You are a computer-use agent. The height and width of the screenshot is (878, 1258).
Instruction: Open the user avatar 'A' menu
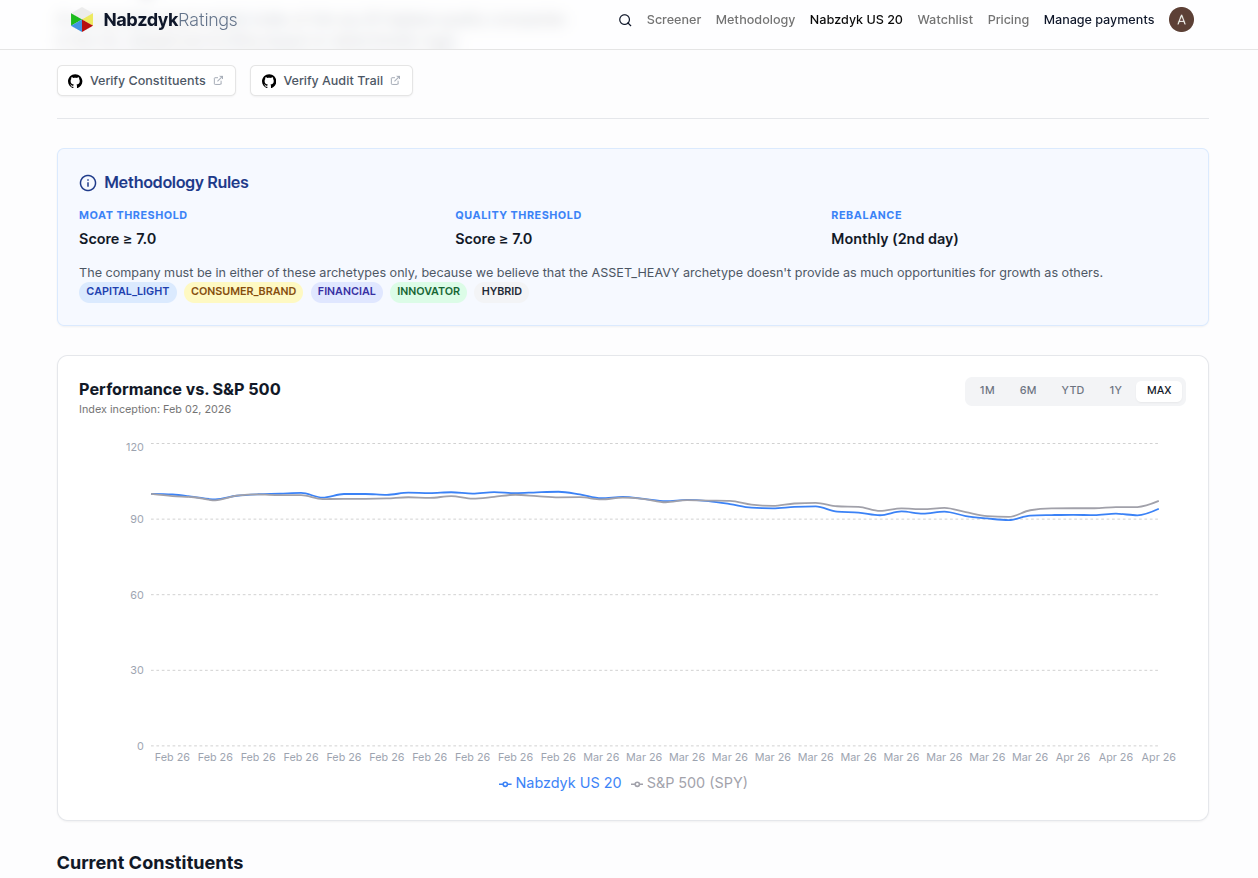1181,19
